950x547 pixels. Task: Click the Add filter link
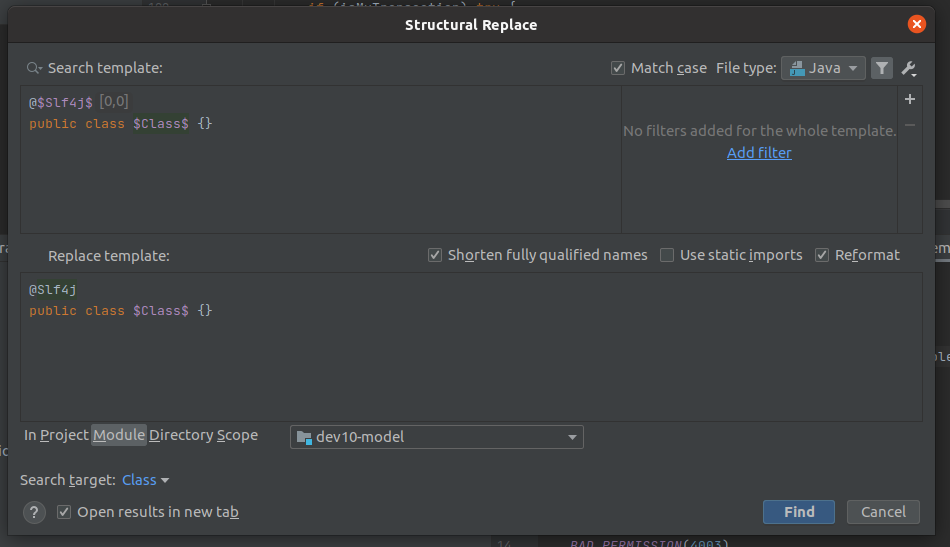click(759, 153)
